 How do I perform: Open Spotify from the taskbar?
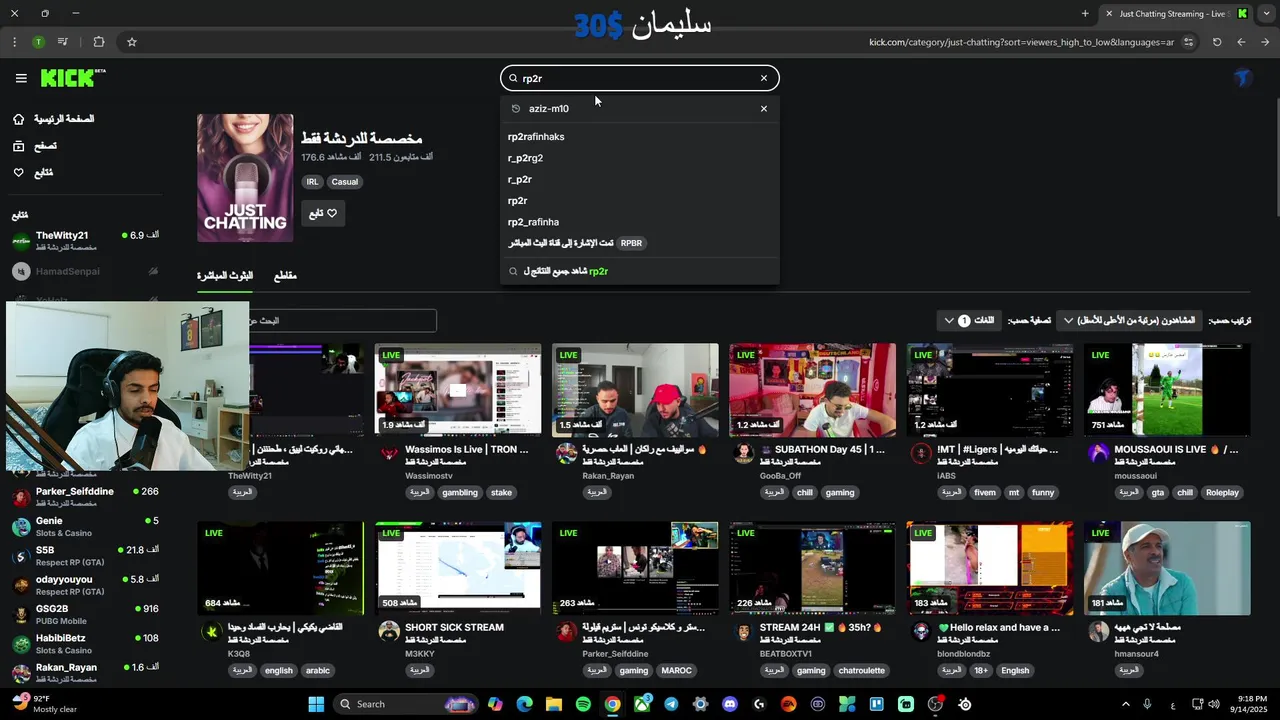[583, 704]
